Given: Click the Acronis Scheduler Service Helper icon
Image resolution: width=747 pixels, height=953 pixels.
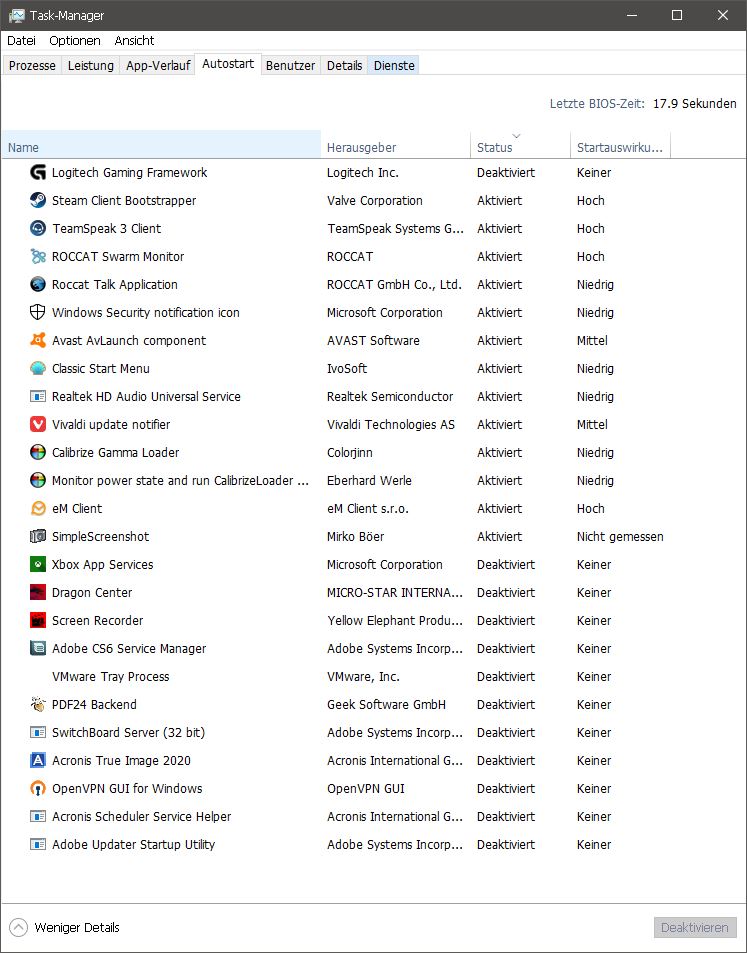Looking at the screenshot, I should pos(38,816).
